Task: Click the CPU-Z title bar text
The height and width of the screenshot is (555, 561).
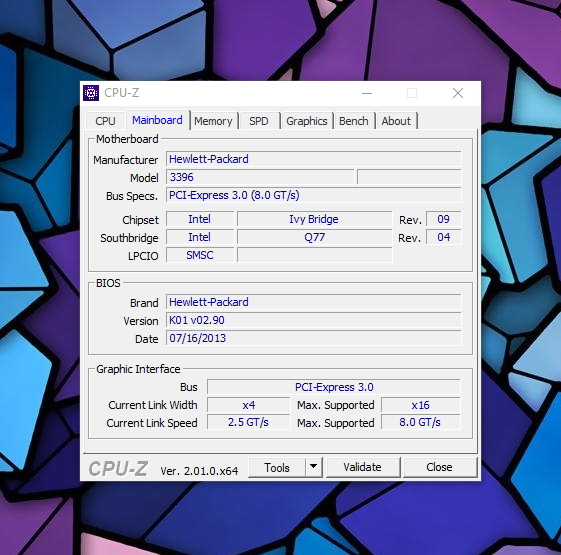Action: tap(122, 93)
